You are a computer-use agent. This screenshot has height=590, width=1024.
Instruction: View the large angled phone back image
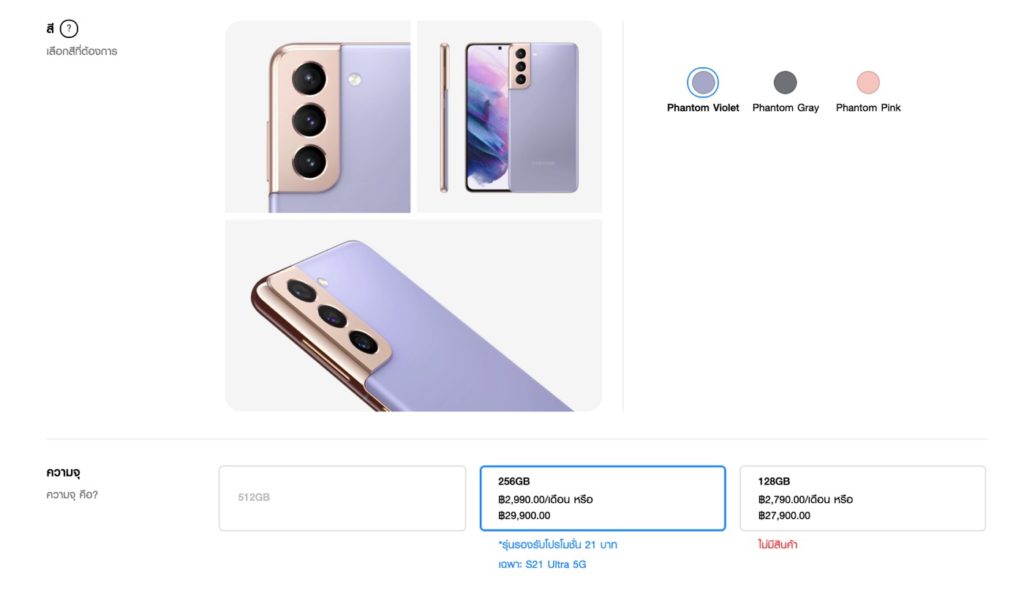pyautogui.click(x=413, y=315)
